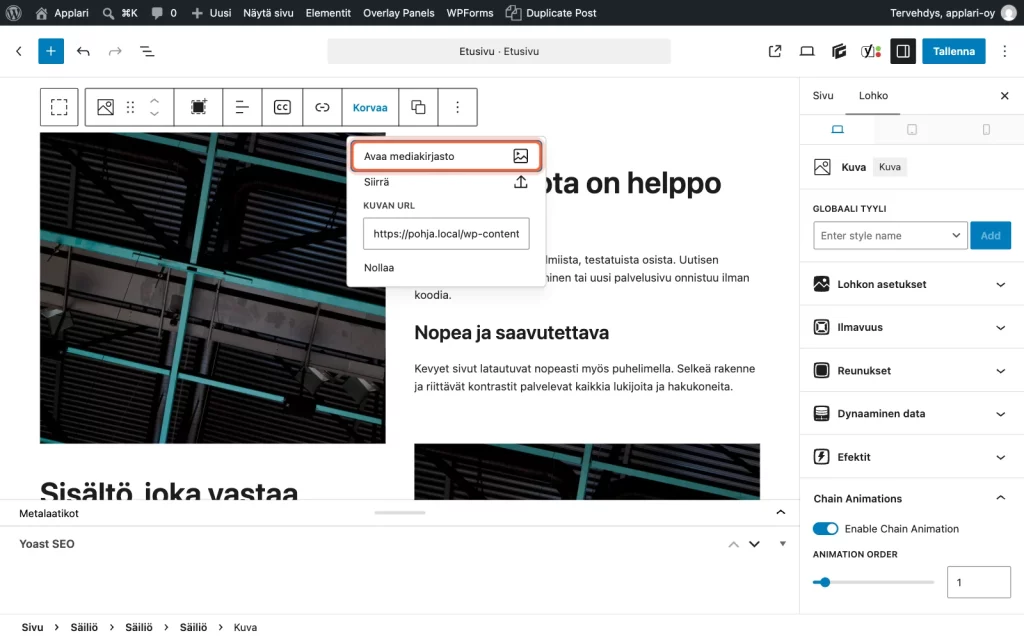Click Nollaa to reset image
The image size is (1024, 640).
(x=379, y=268)
